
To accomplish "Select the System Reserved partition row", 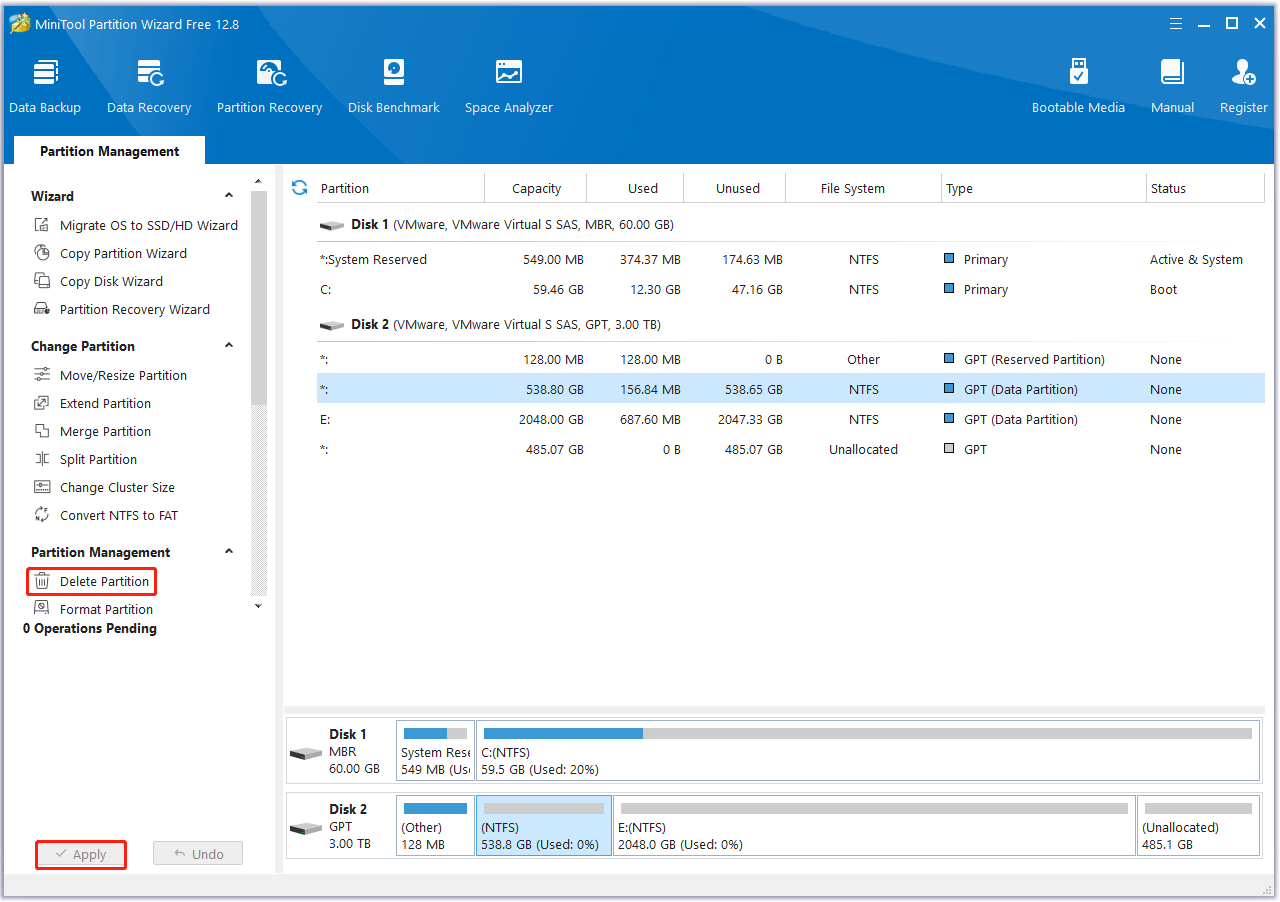I will (791, 259).
